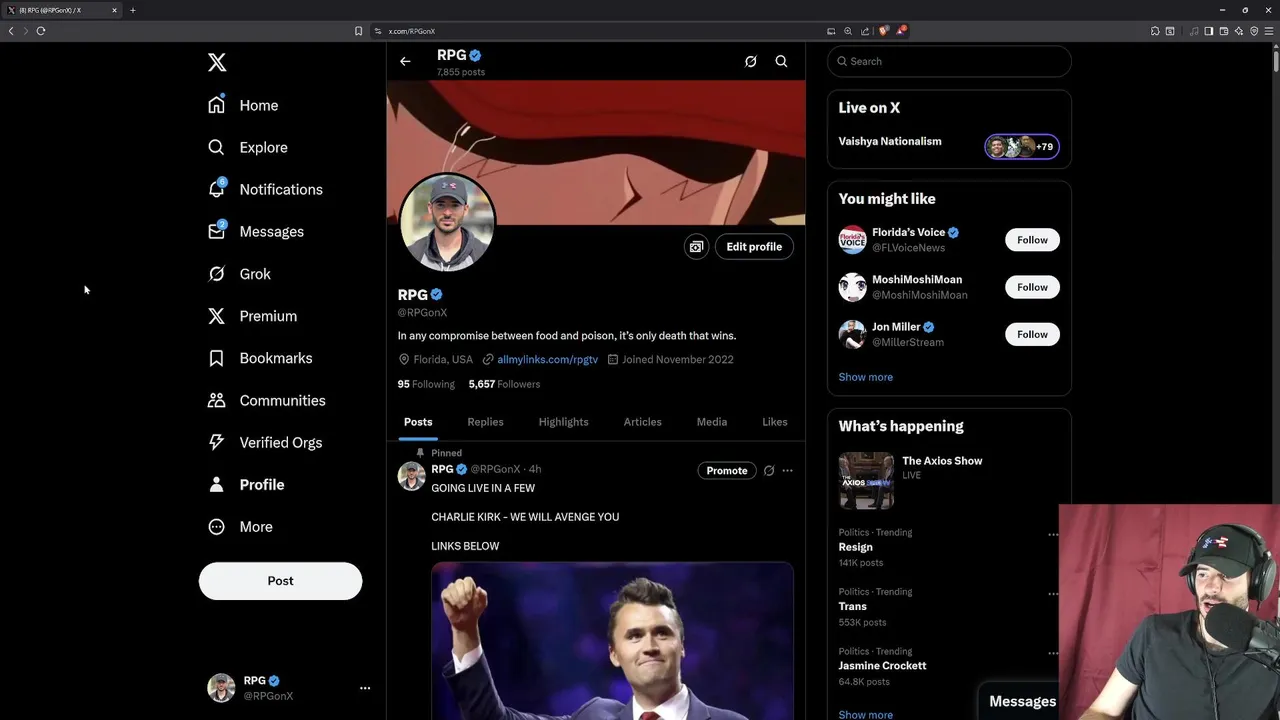
Task: Go back with the header arrow
Action: pyautogui.click(x=405, y=62)
